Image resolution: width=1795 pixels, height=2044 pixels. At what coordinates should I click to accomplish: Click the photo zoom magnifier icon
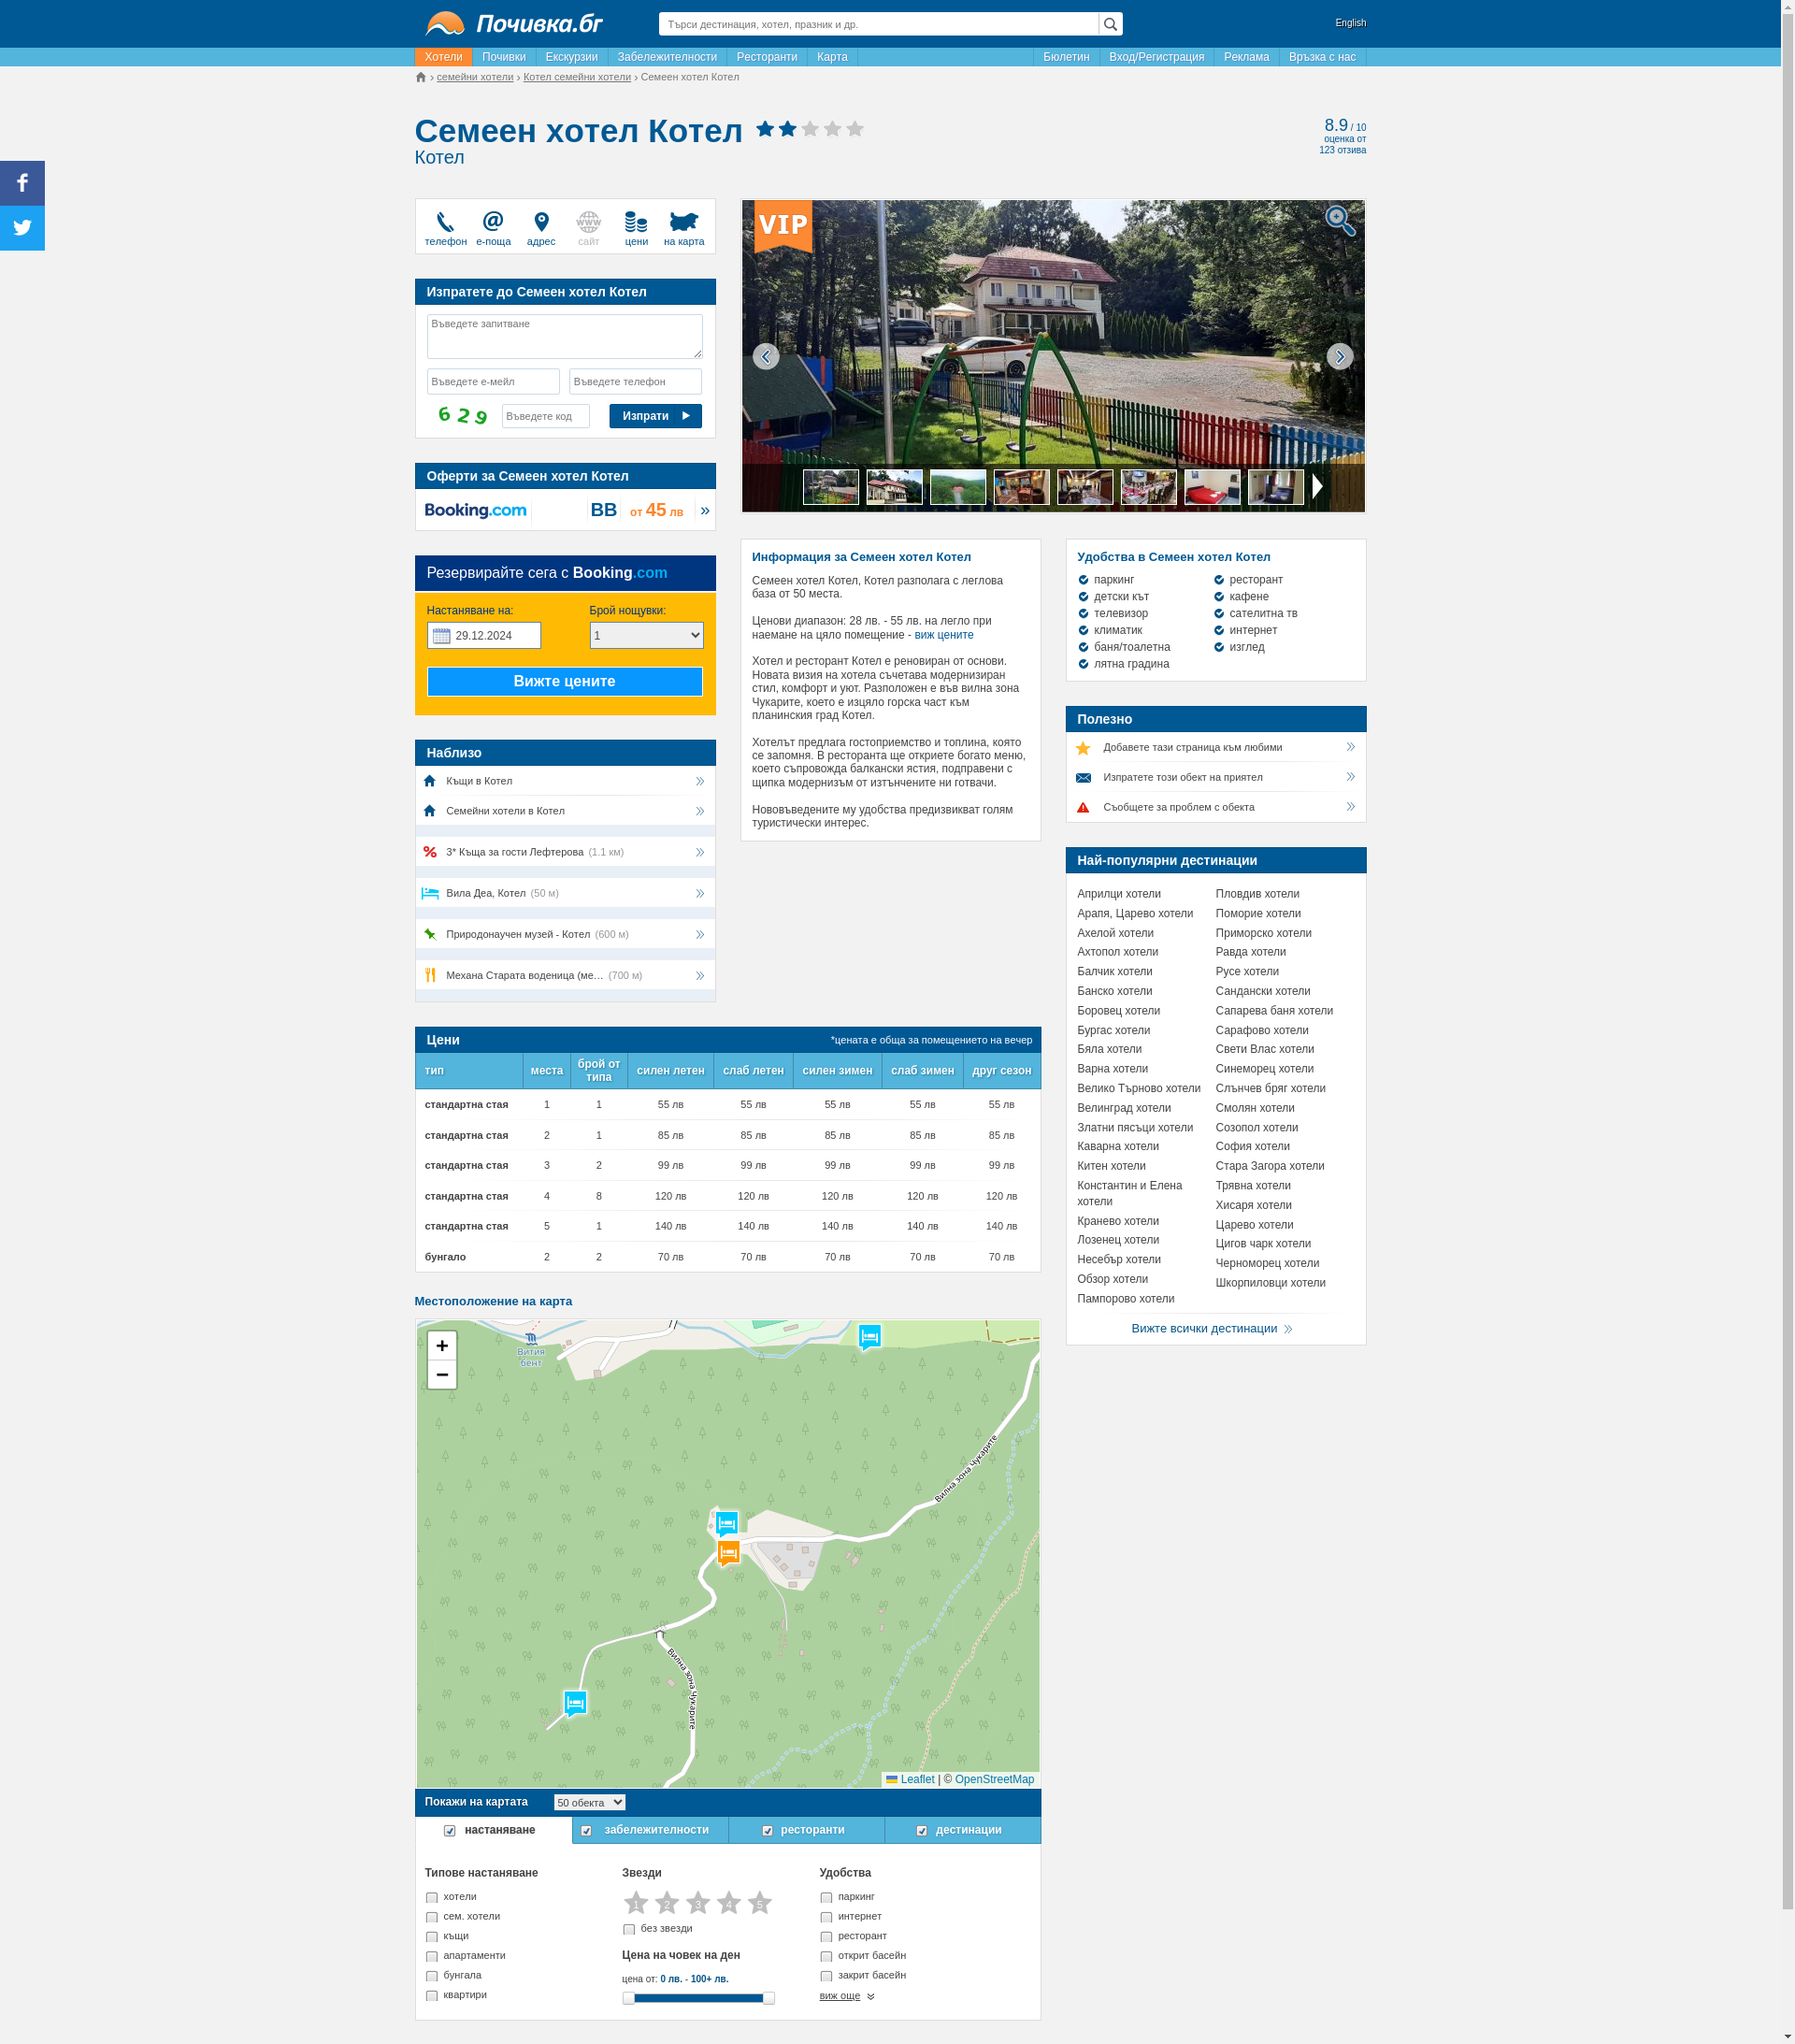tap(1339, 220)
